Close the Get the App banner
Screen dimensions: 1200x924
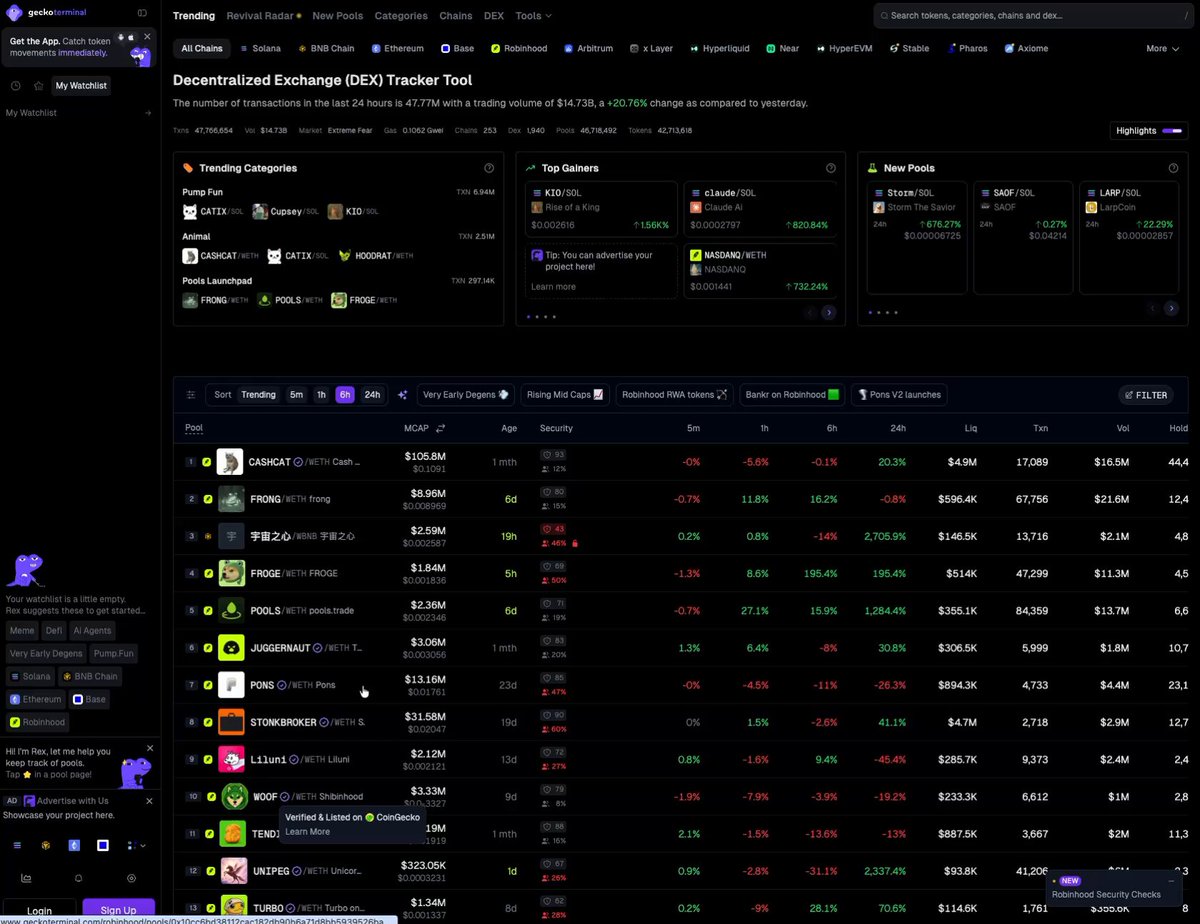tap(147, 36)
